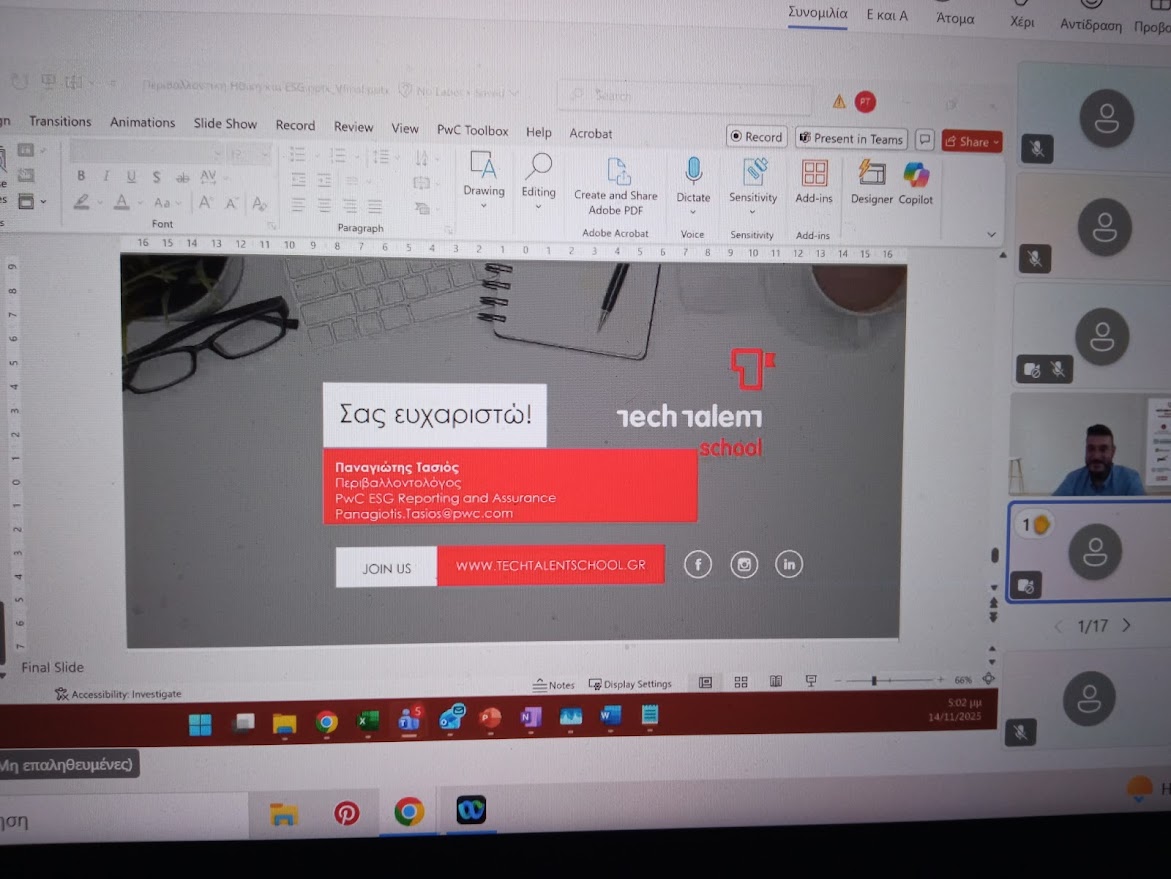Switch to Slide Sorter view

[x=741, y=682]
